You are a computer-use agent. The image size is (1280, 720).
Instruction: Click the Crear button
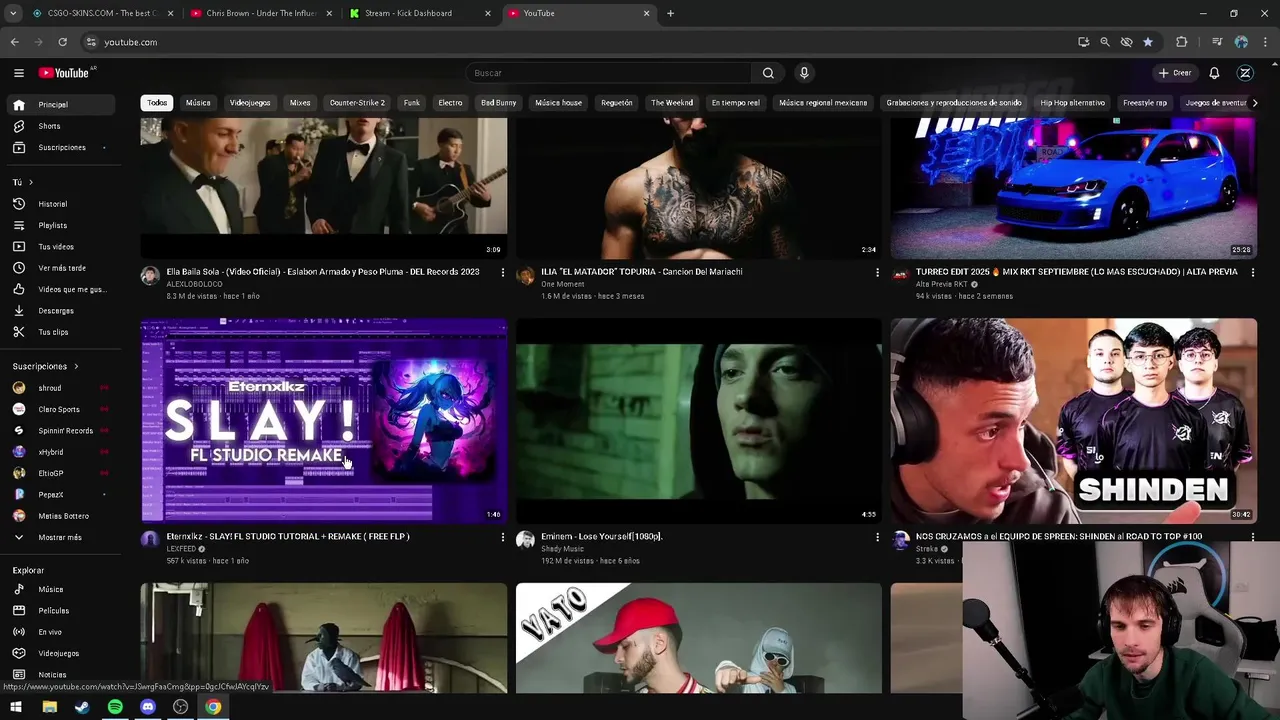tap(1175, 73)
